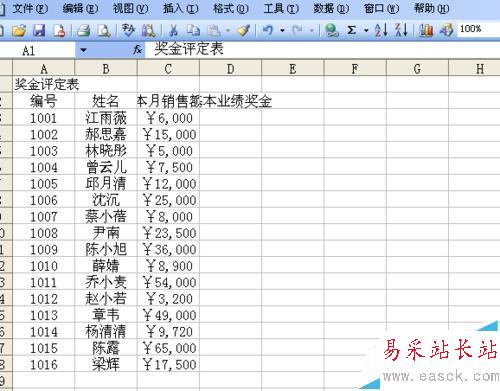Open the 窗口(W) menu
Screen dimensions: 500x391
point(381,8)
